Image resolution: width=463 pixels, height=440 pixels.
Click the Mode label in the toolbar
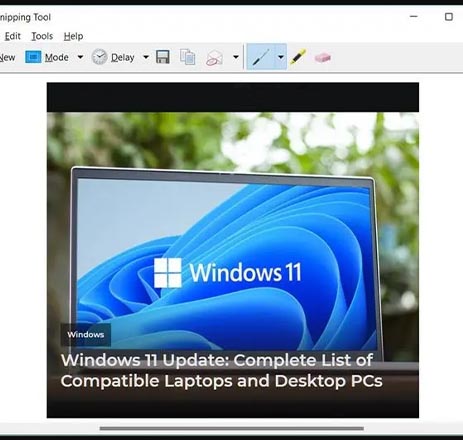pyautogui.click(x=57, y=57)
